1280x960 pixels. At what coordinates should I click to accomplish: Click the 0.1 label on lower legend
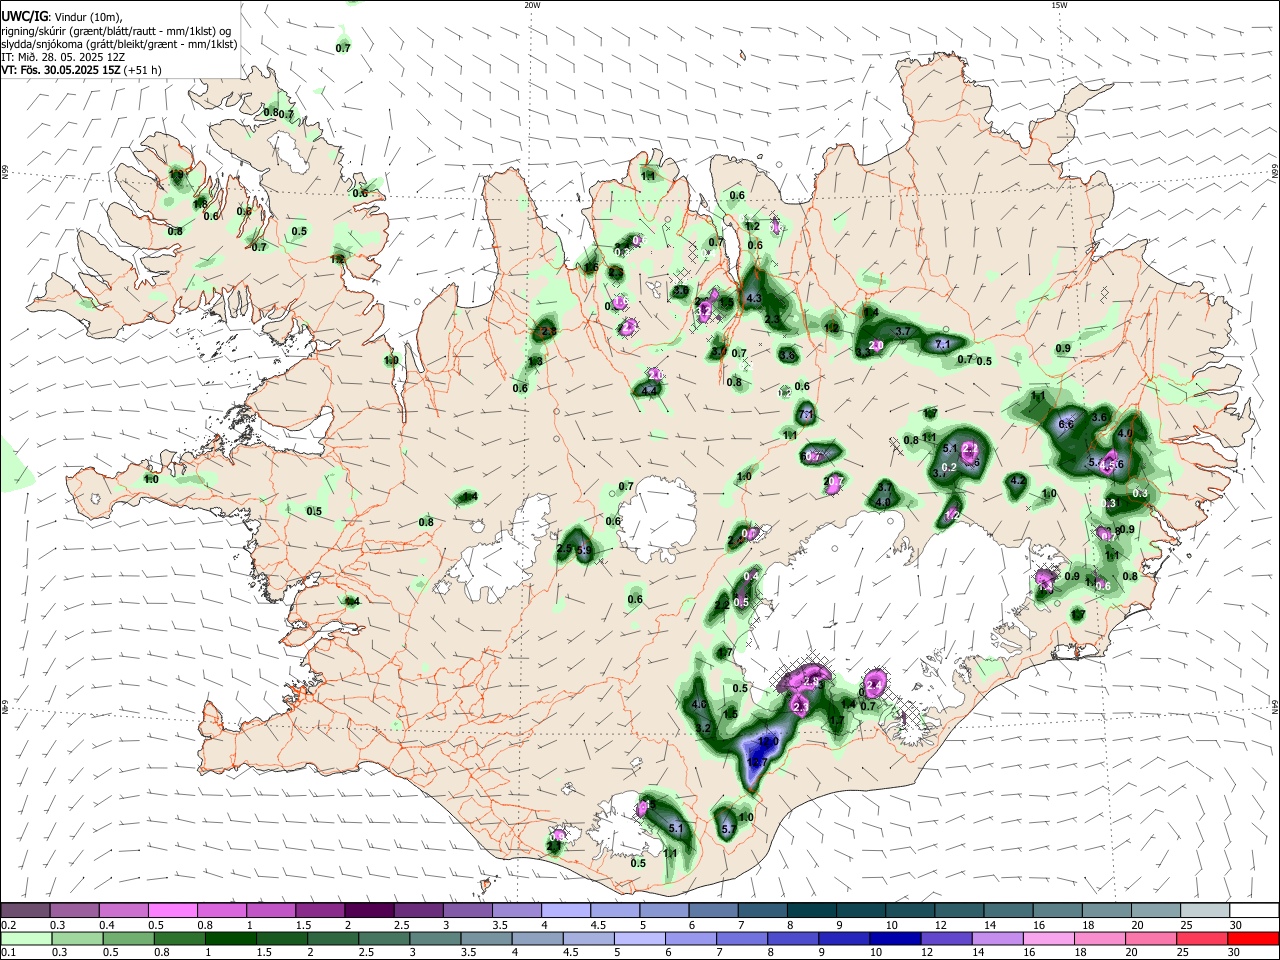pyautogui.click(x=8, y=953)
